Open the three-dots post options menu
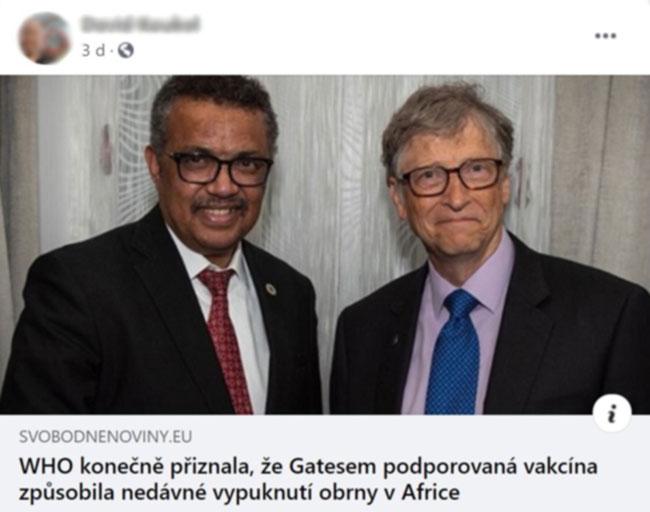The height and width of the screenshot is (512, 650). point(606,36)
